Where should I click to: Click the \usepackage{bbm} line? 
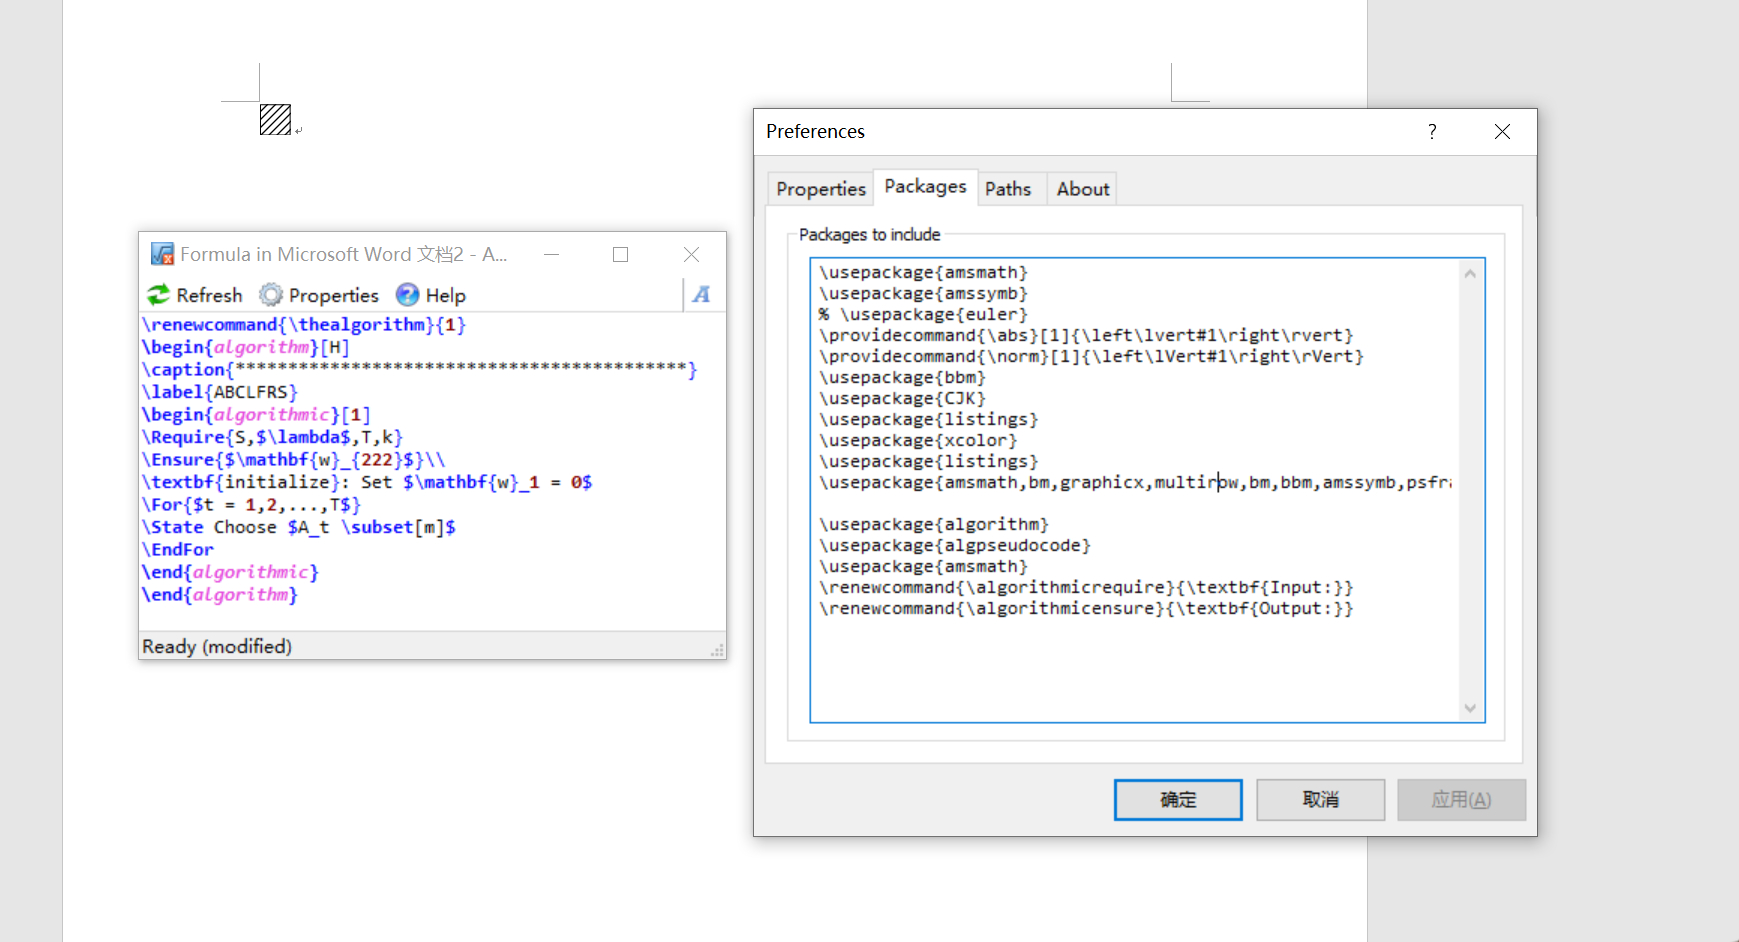pos(902,377)
